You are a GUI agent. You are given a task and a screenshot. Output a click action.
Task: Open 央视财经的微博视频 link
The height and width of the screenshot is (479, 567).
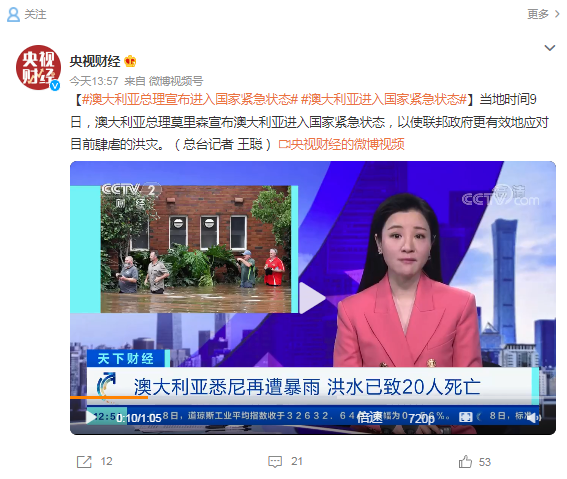click(x=341, y=144)
